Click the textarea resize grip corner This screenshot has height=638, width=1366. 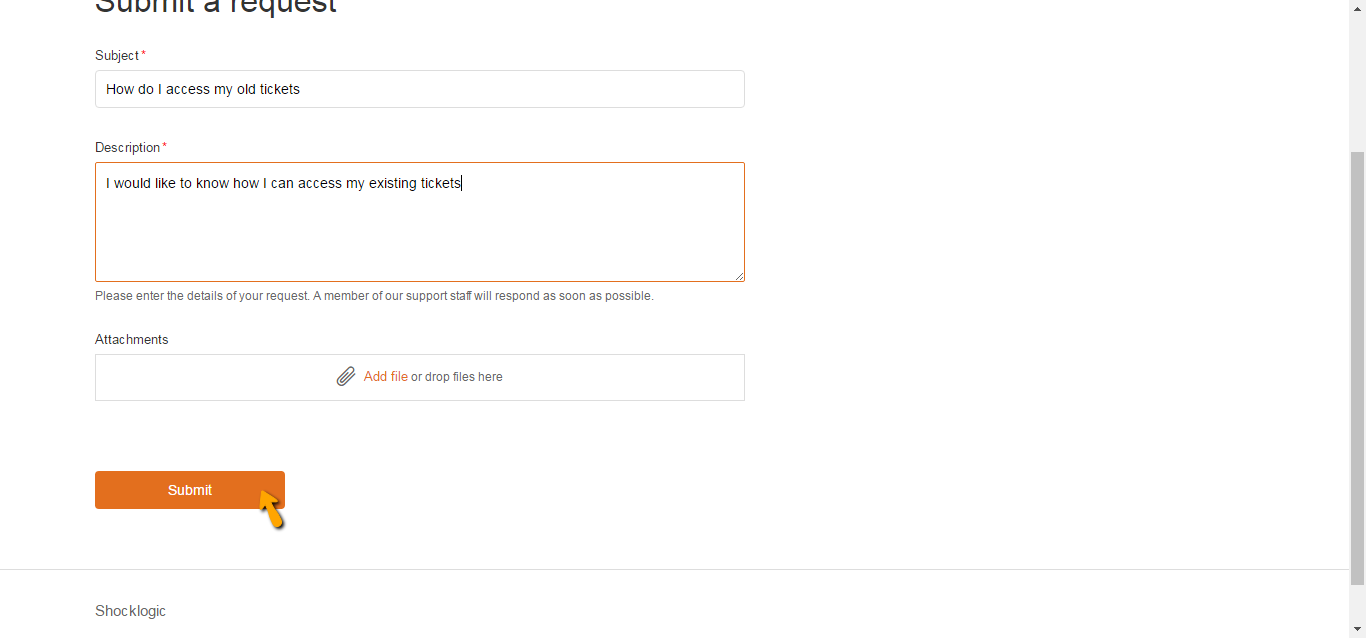click(x=739, y=276)
